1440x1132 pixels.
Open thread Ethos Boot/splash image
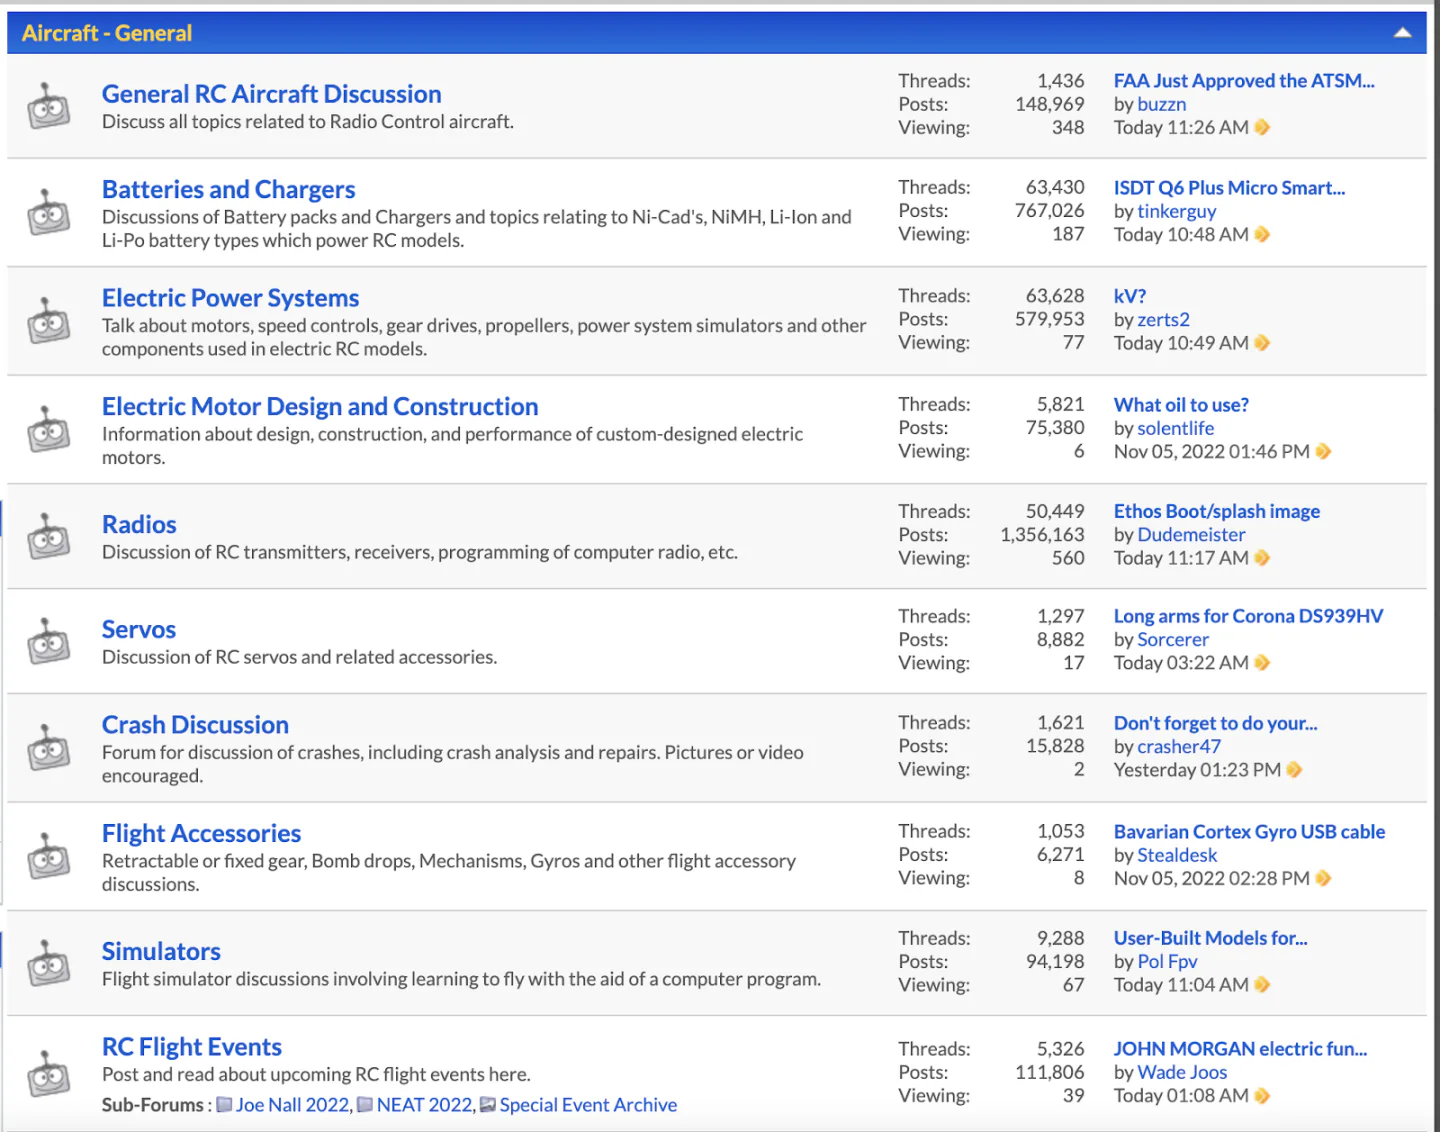tap(1217, 511)
